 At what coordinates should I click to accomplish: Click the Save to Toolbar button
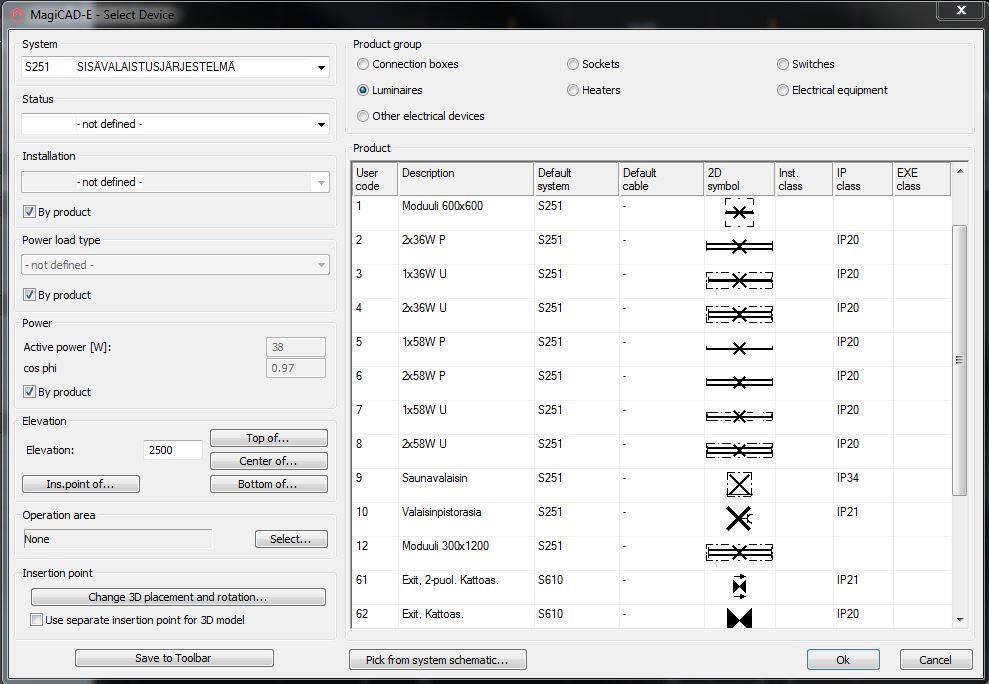pyautogui.click(x=174, y=658)
